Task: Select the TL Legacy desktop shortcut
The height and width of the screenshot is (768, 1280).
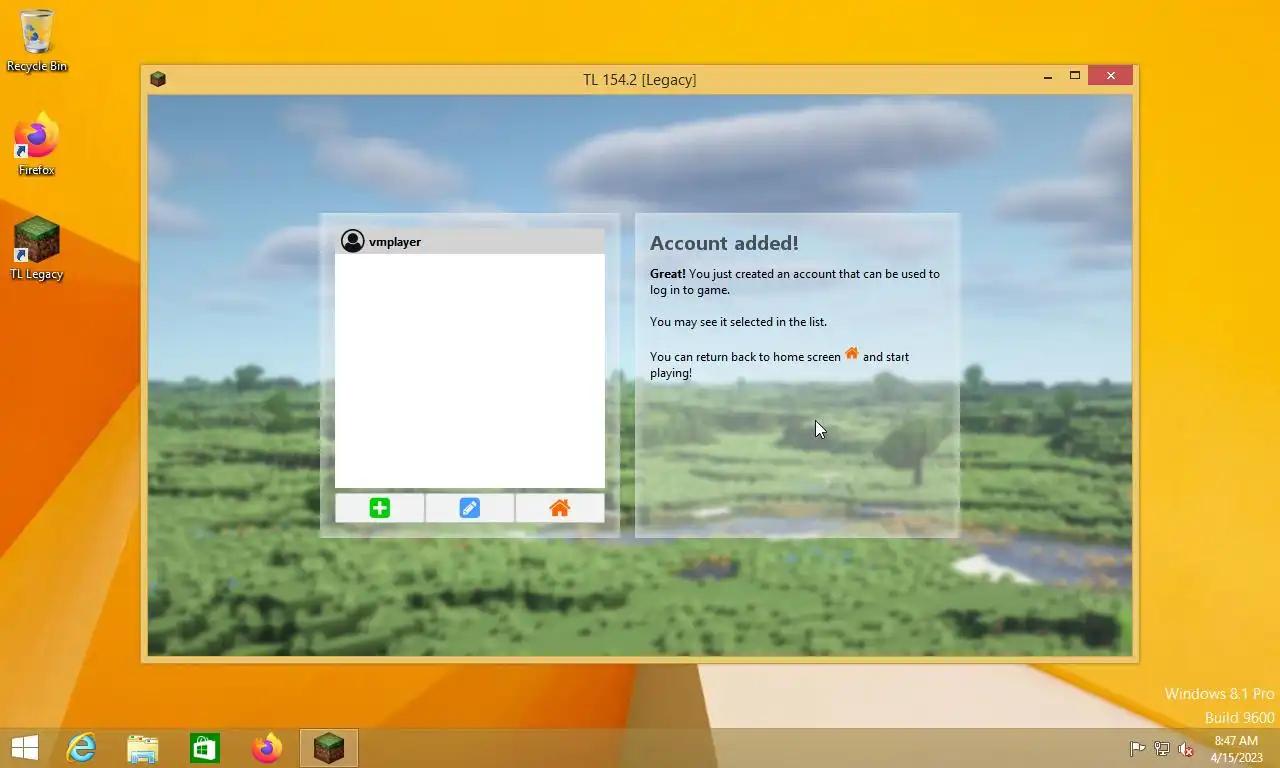Action: tap(37, 248)
